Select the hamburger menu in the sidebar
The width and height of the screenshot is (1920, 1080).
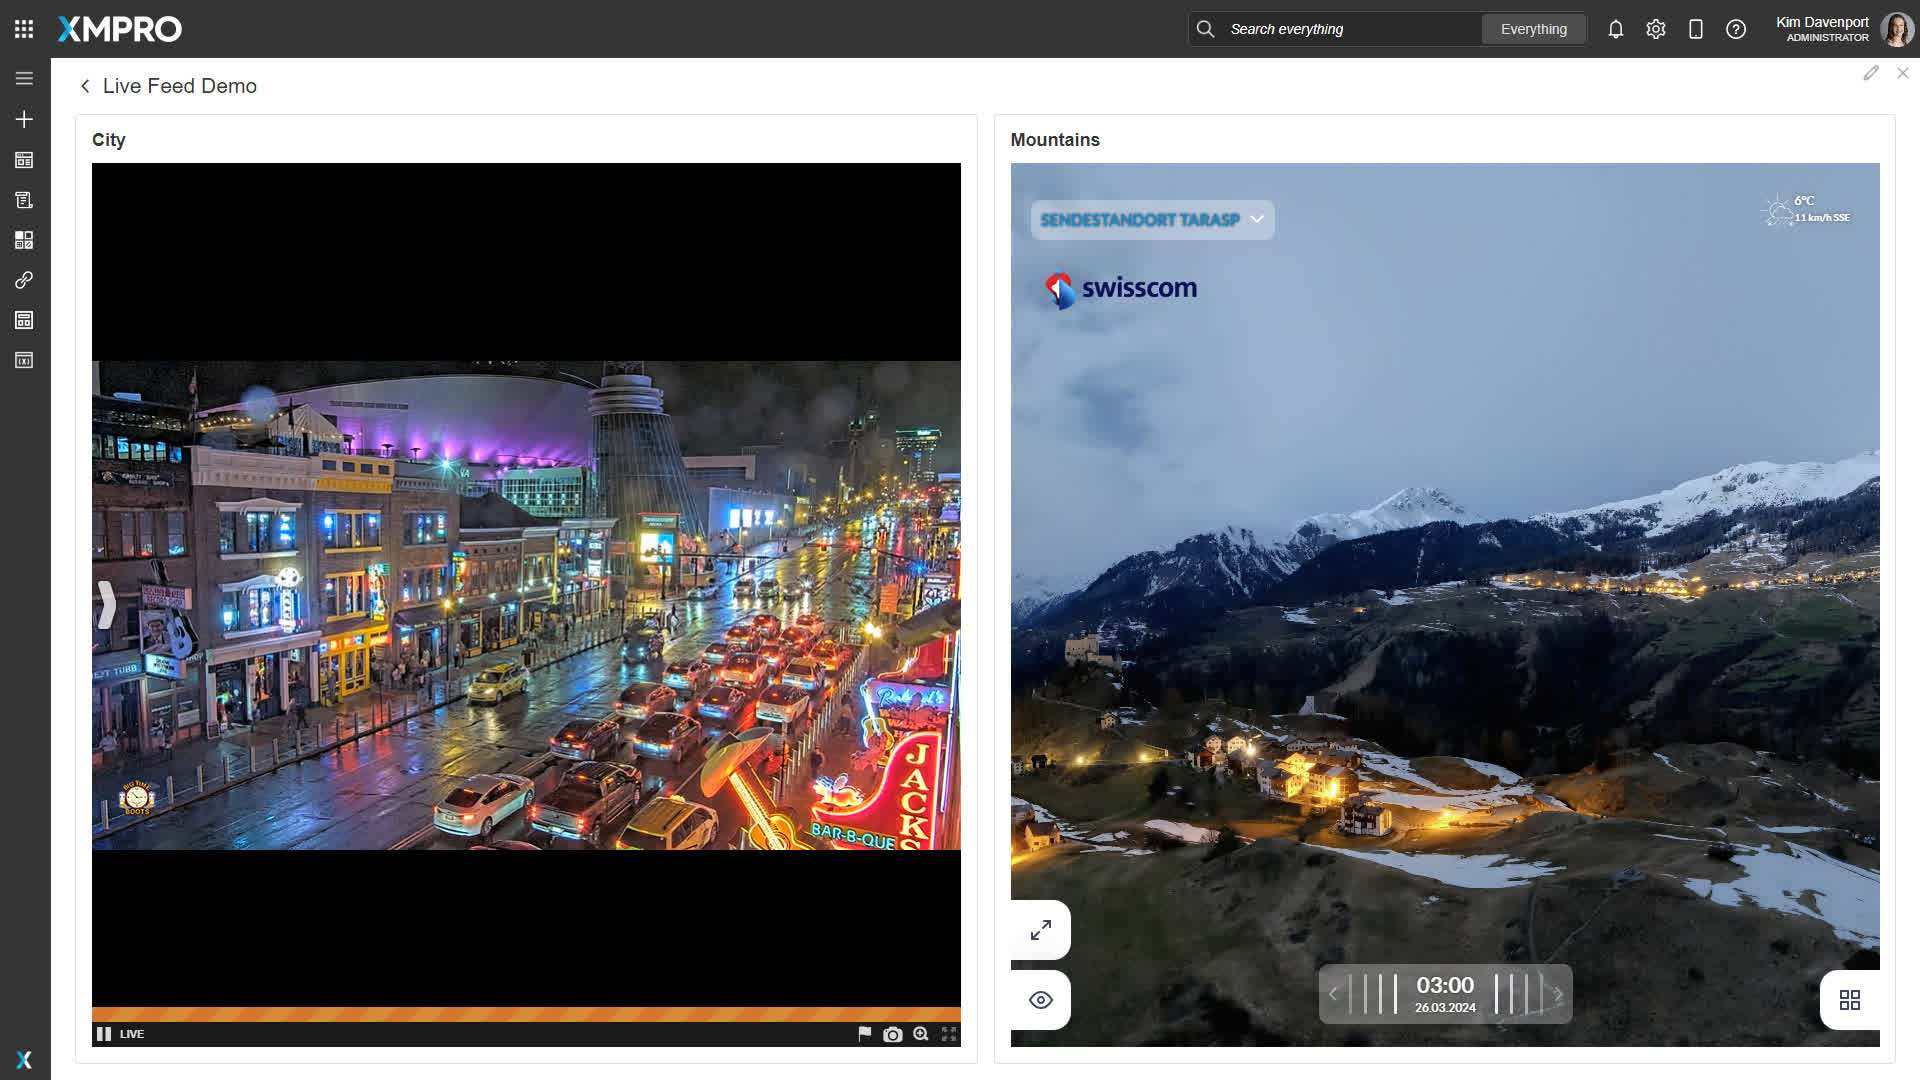coord(22,77)
